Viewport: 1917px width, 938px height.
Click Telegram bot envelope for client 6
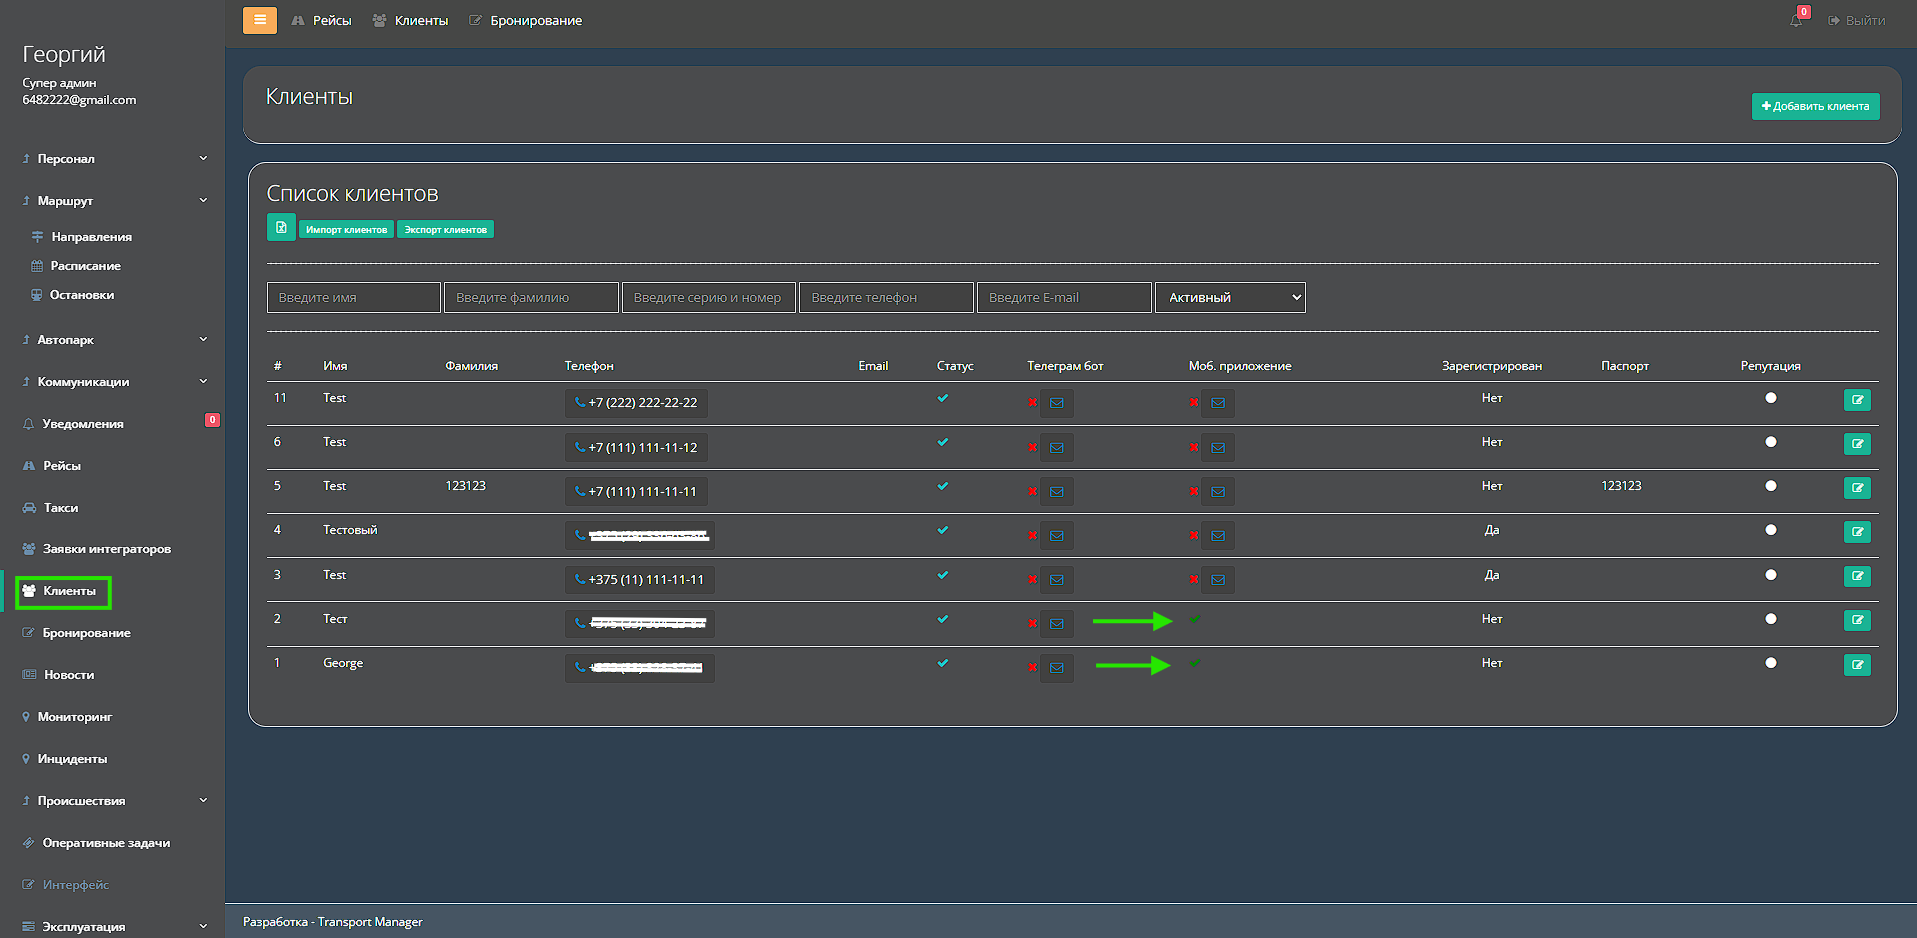tap(1056, 447)
